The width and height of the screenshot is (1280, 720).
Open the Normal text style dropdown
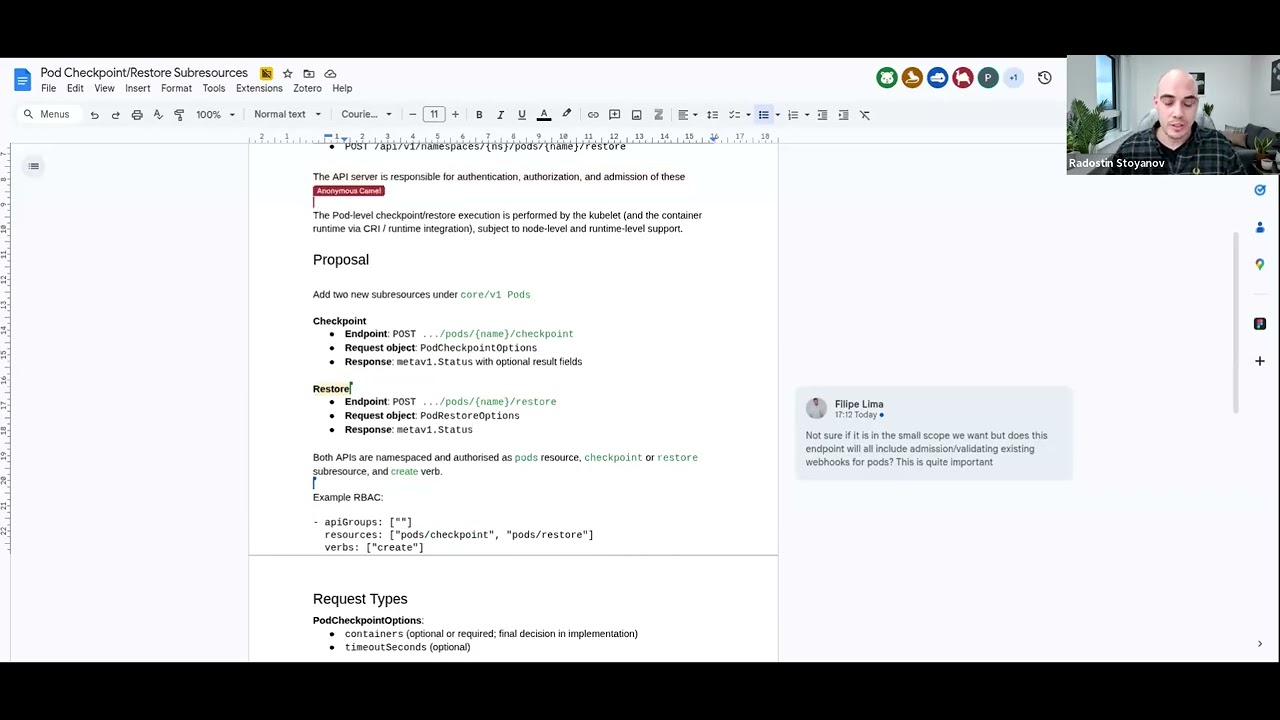[x=287, y=115]
